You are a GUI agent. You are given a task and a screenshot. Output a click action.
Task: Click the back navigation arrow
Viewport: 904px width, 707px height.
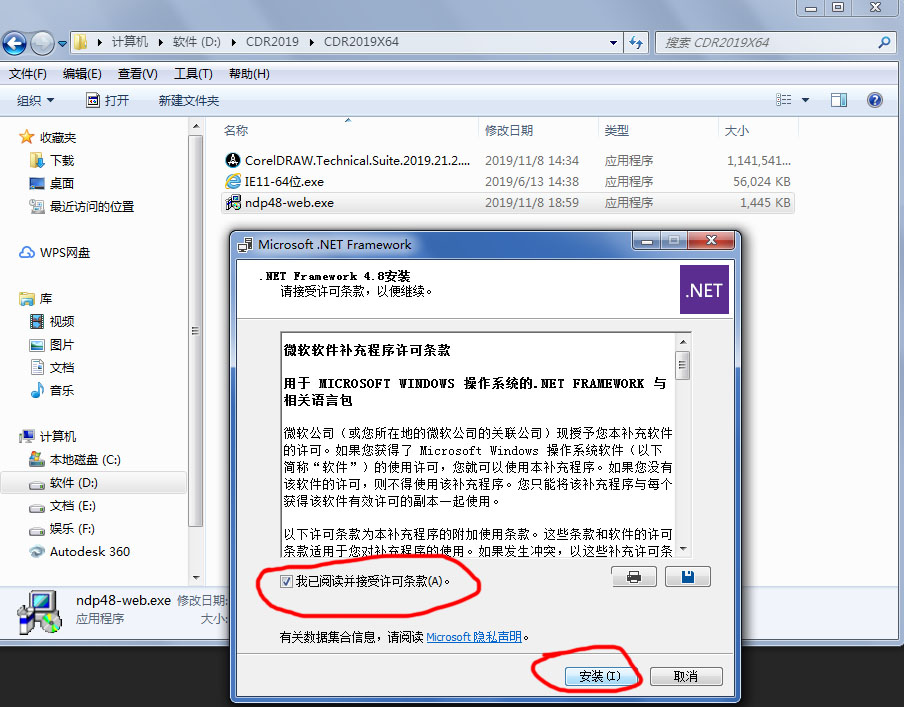coord(15,43)
